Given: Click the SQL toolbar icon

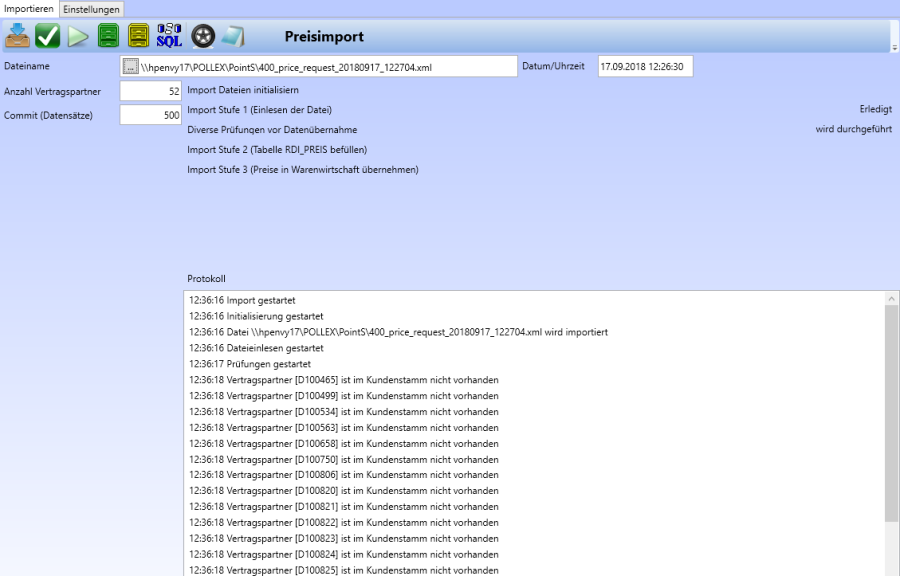Looking at the screenshot, I should [169, 36].
